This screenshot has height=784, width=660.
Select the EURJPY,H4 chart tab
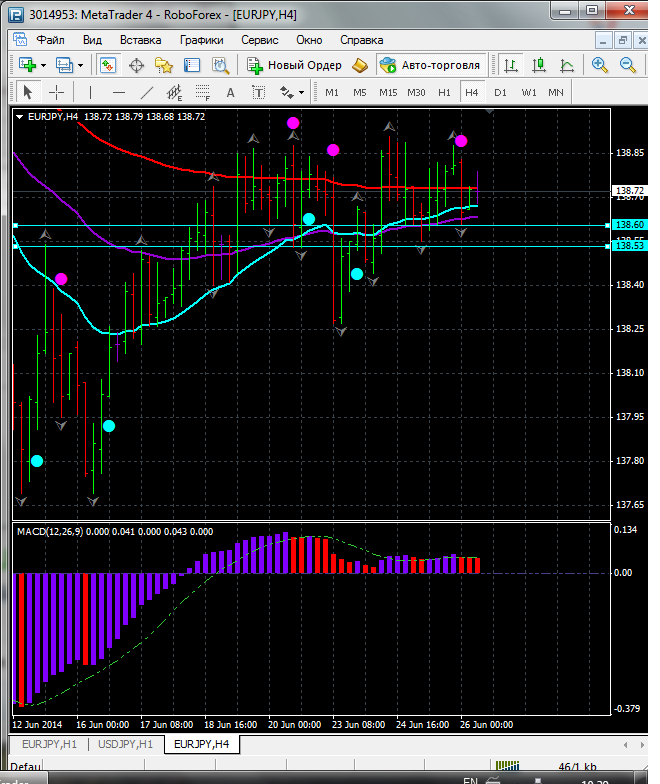pos(202,744)
